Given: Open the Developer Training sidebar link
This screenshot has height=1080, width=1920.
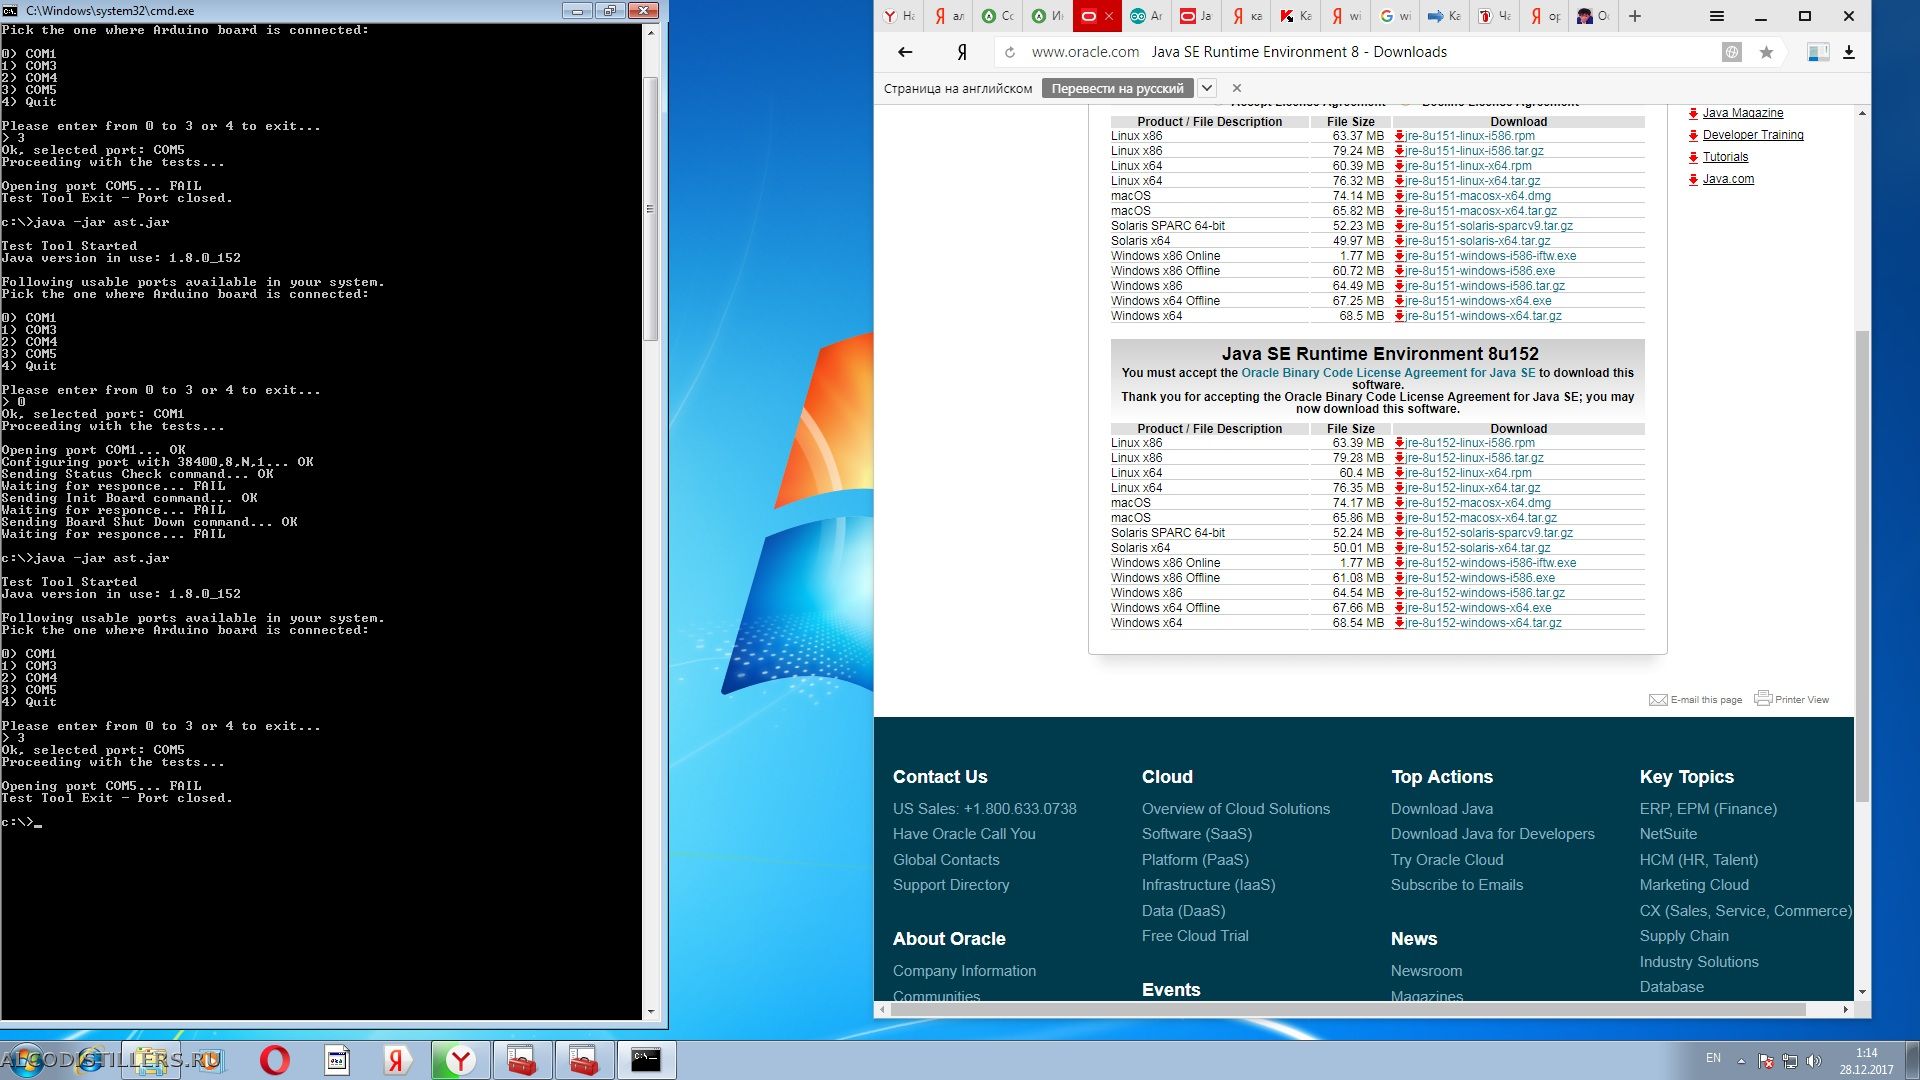Looking at the screenshot, I should pyautogui.click(x=1753, y=135).
